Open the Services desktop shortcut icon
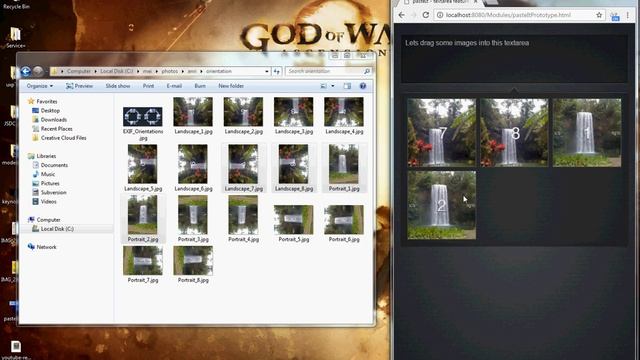This screenshot has width=640, height=360. tap(16, 38)
